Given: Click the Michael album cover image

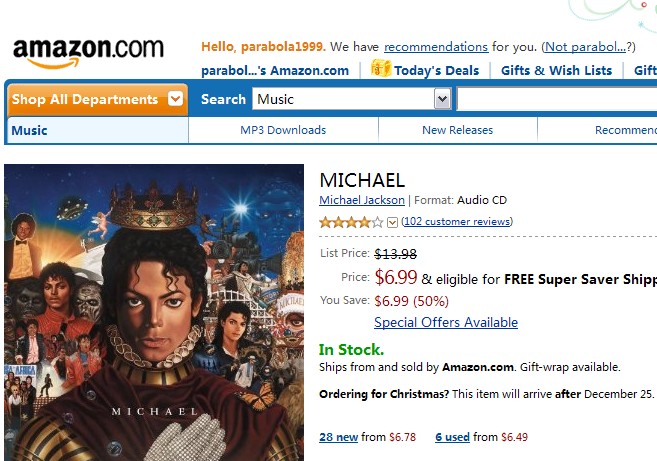Looking at the screenshot, I should (154, 311).
